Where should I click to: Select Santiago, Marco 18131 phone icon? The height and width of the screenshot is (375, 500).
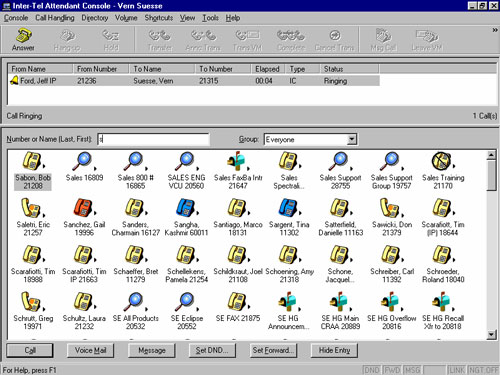click(x=236, y=207)
